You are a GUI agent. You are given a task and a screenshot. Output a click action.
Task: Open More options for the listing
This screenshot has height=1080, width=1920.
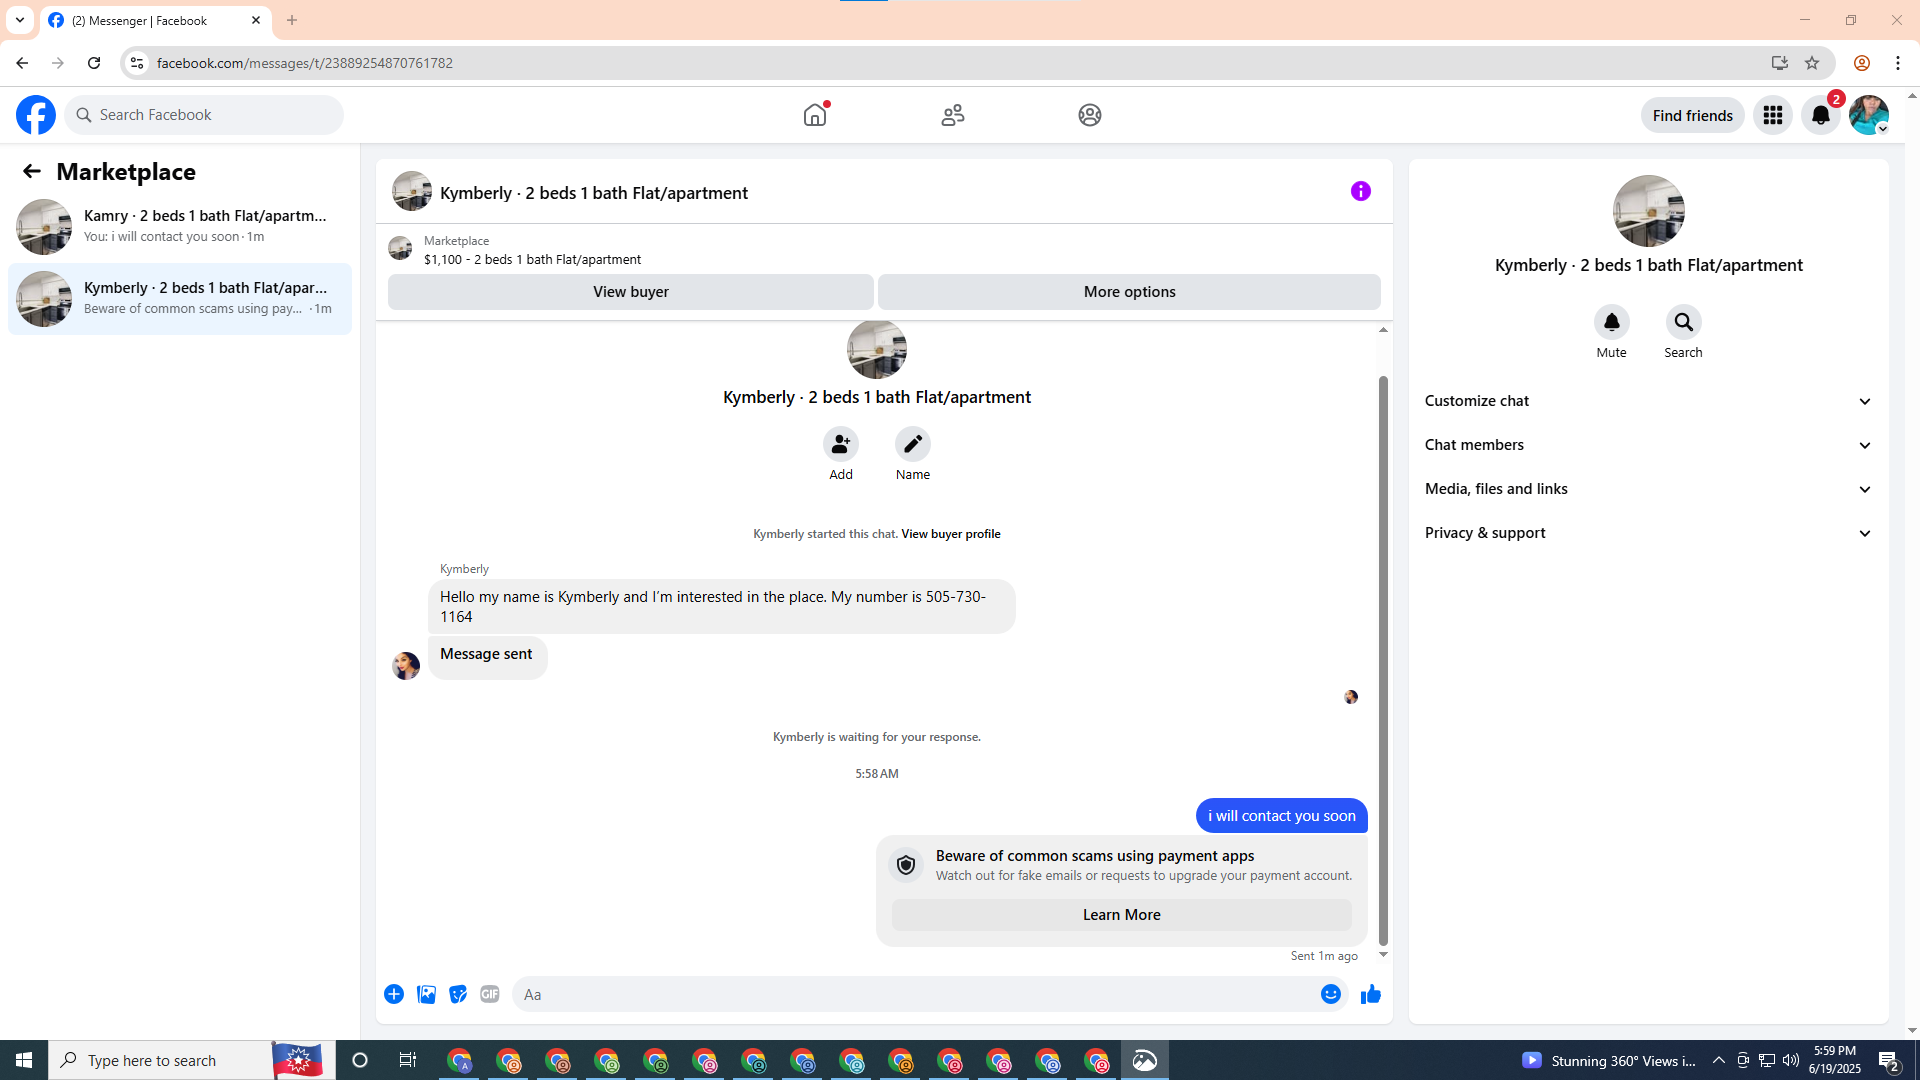[x=1130, y=292]
